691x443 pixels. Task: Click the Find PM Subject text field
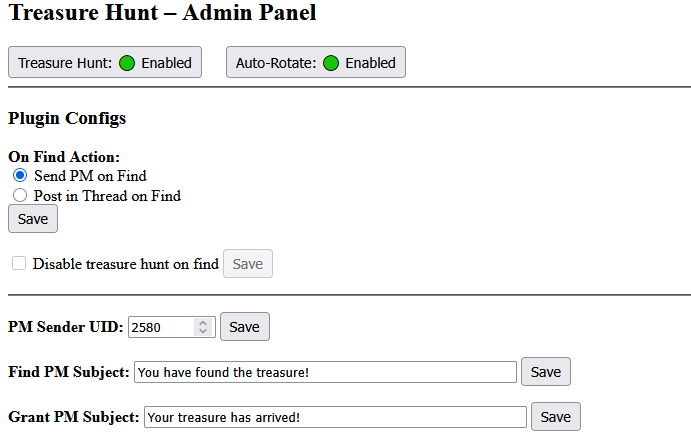(x=325, y=372)
